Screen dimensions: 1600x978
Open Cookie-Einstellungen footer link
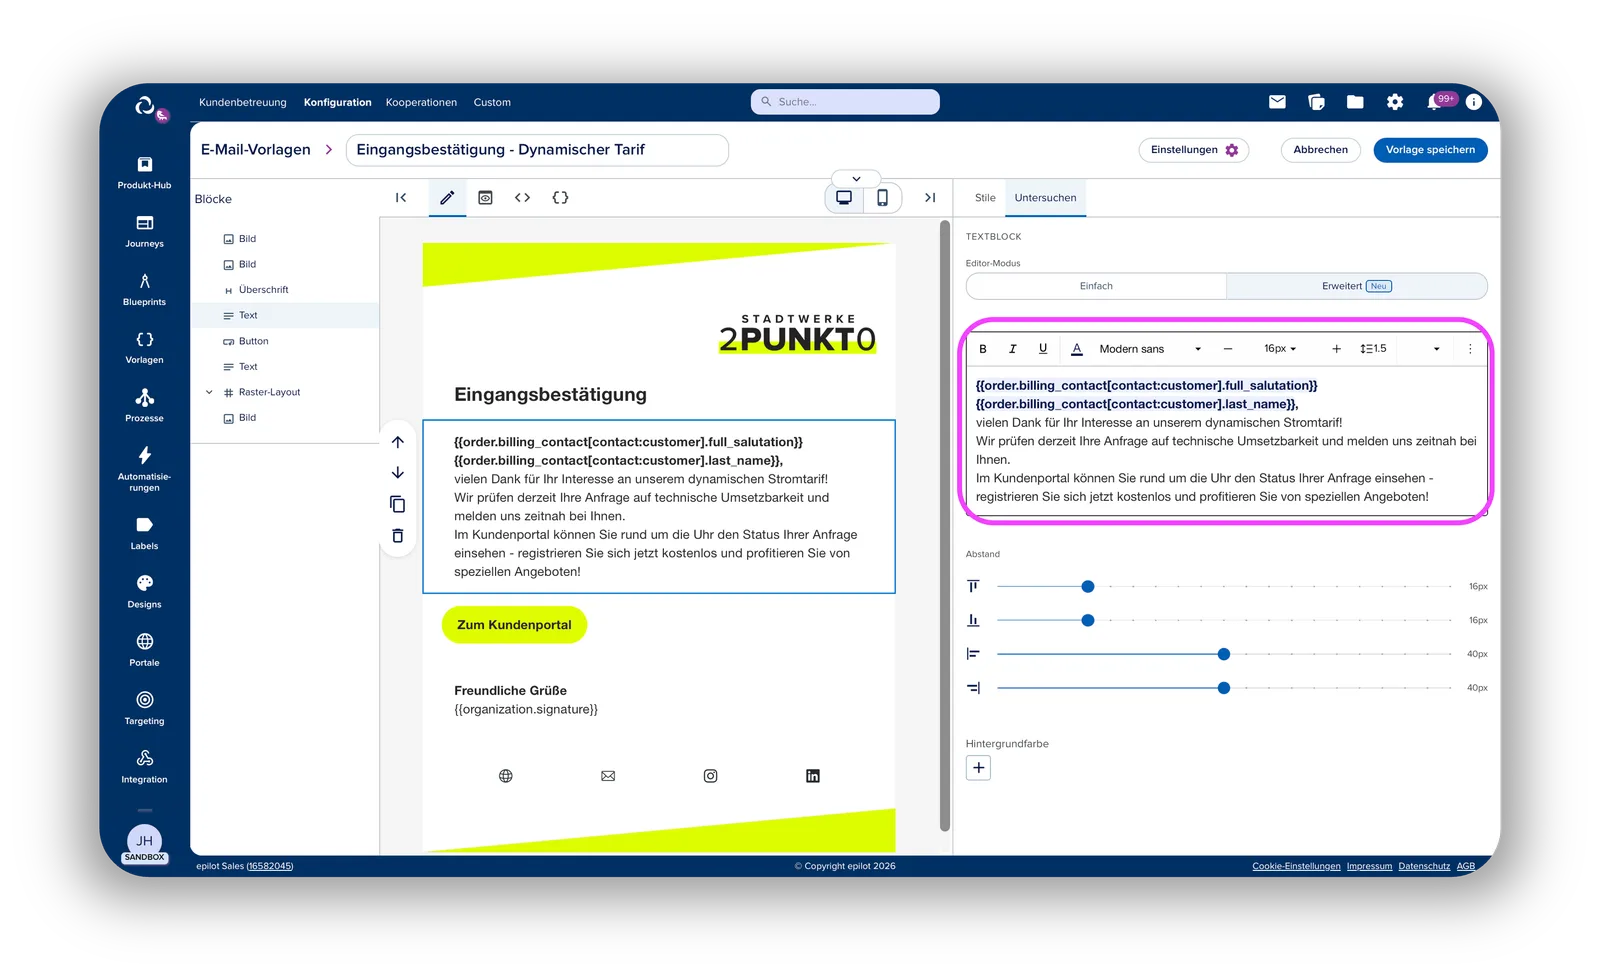[x=1296, y=866]
